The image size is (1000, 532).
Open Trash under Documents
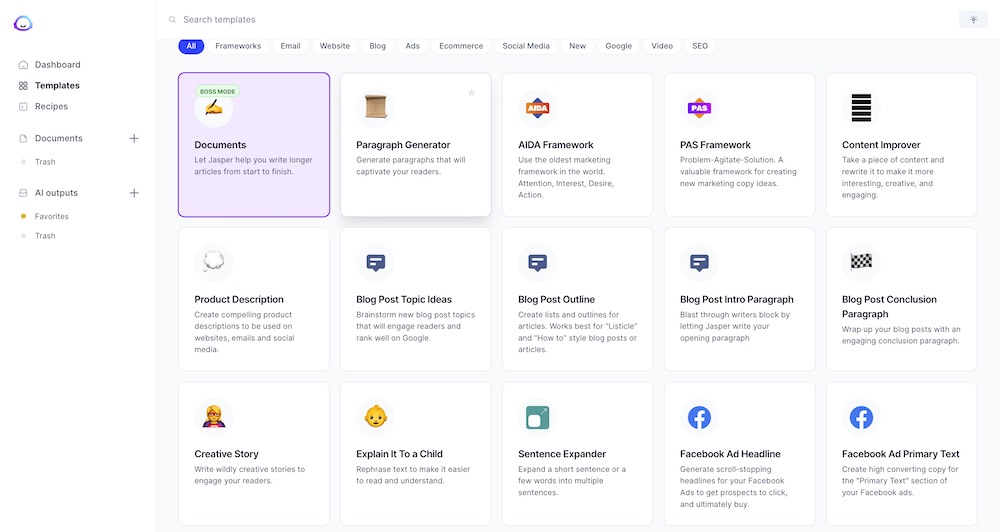click(x=45, y=162)
